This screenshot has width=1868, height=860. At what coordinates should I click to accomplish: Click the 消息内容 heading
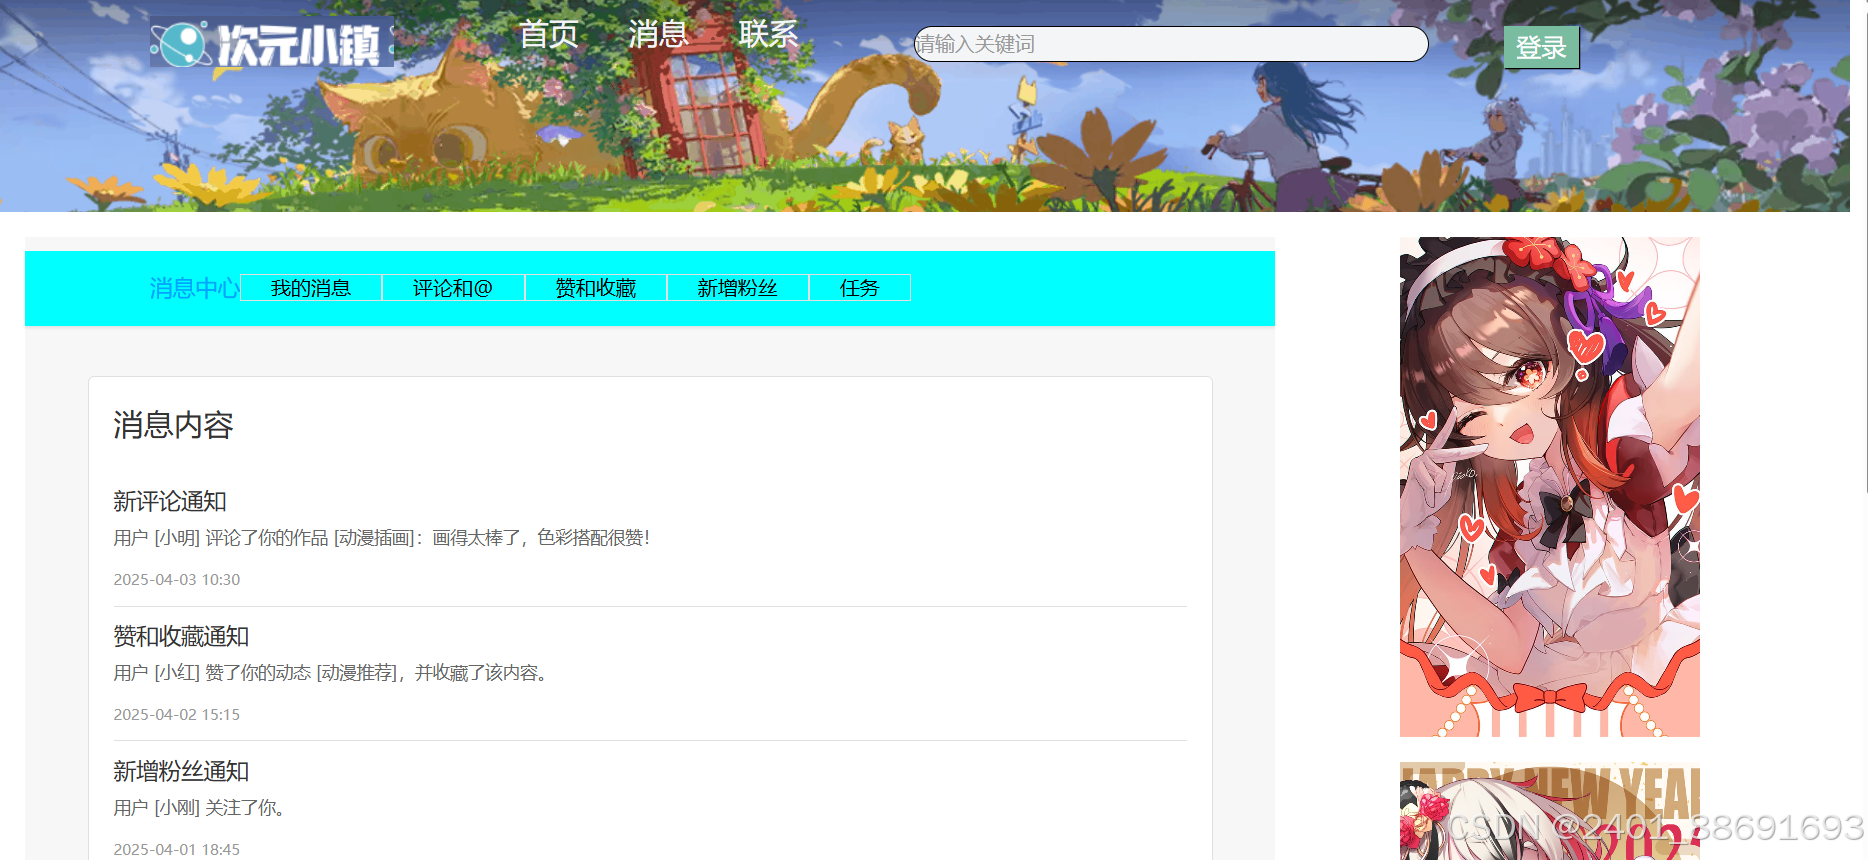pyautogui.click(x=173, y=425)
